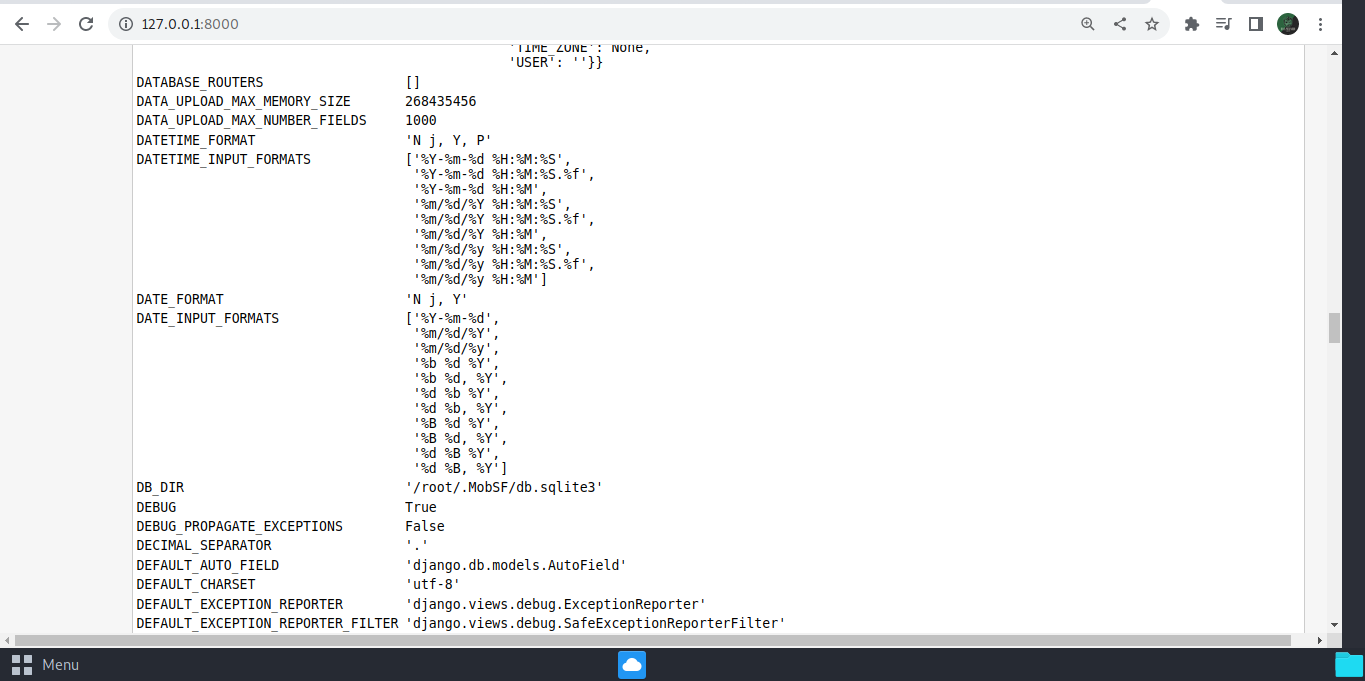
Task: Select the DB_DIR path text '/root/.MobSF/db.sqlite3'
Action: (x=504, y=487)
